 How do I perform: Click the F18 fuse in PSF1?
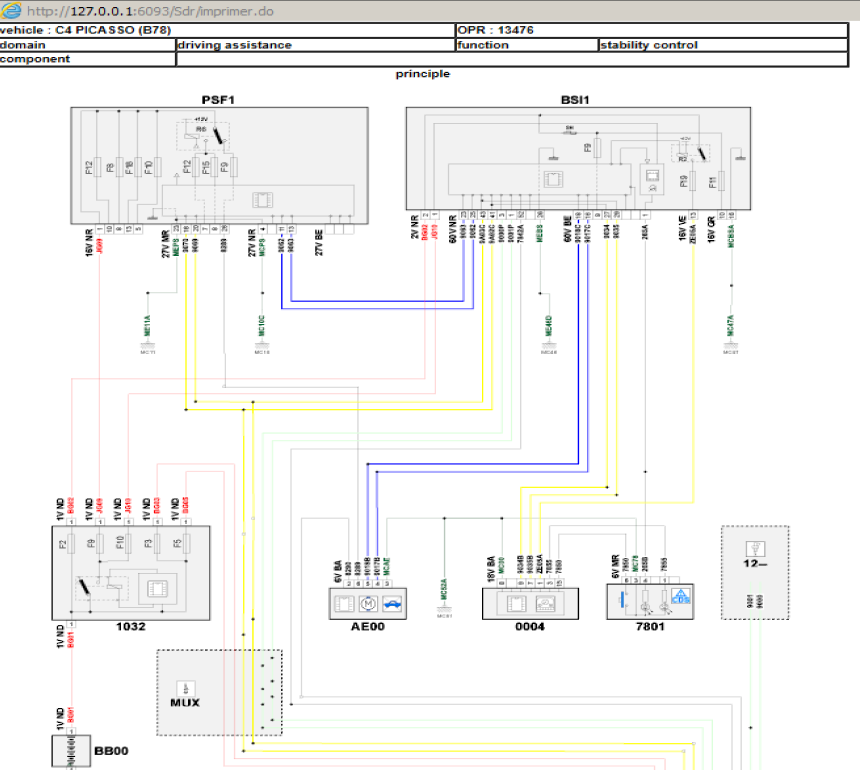click(x=138, y=167)
